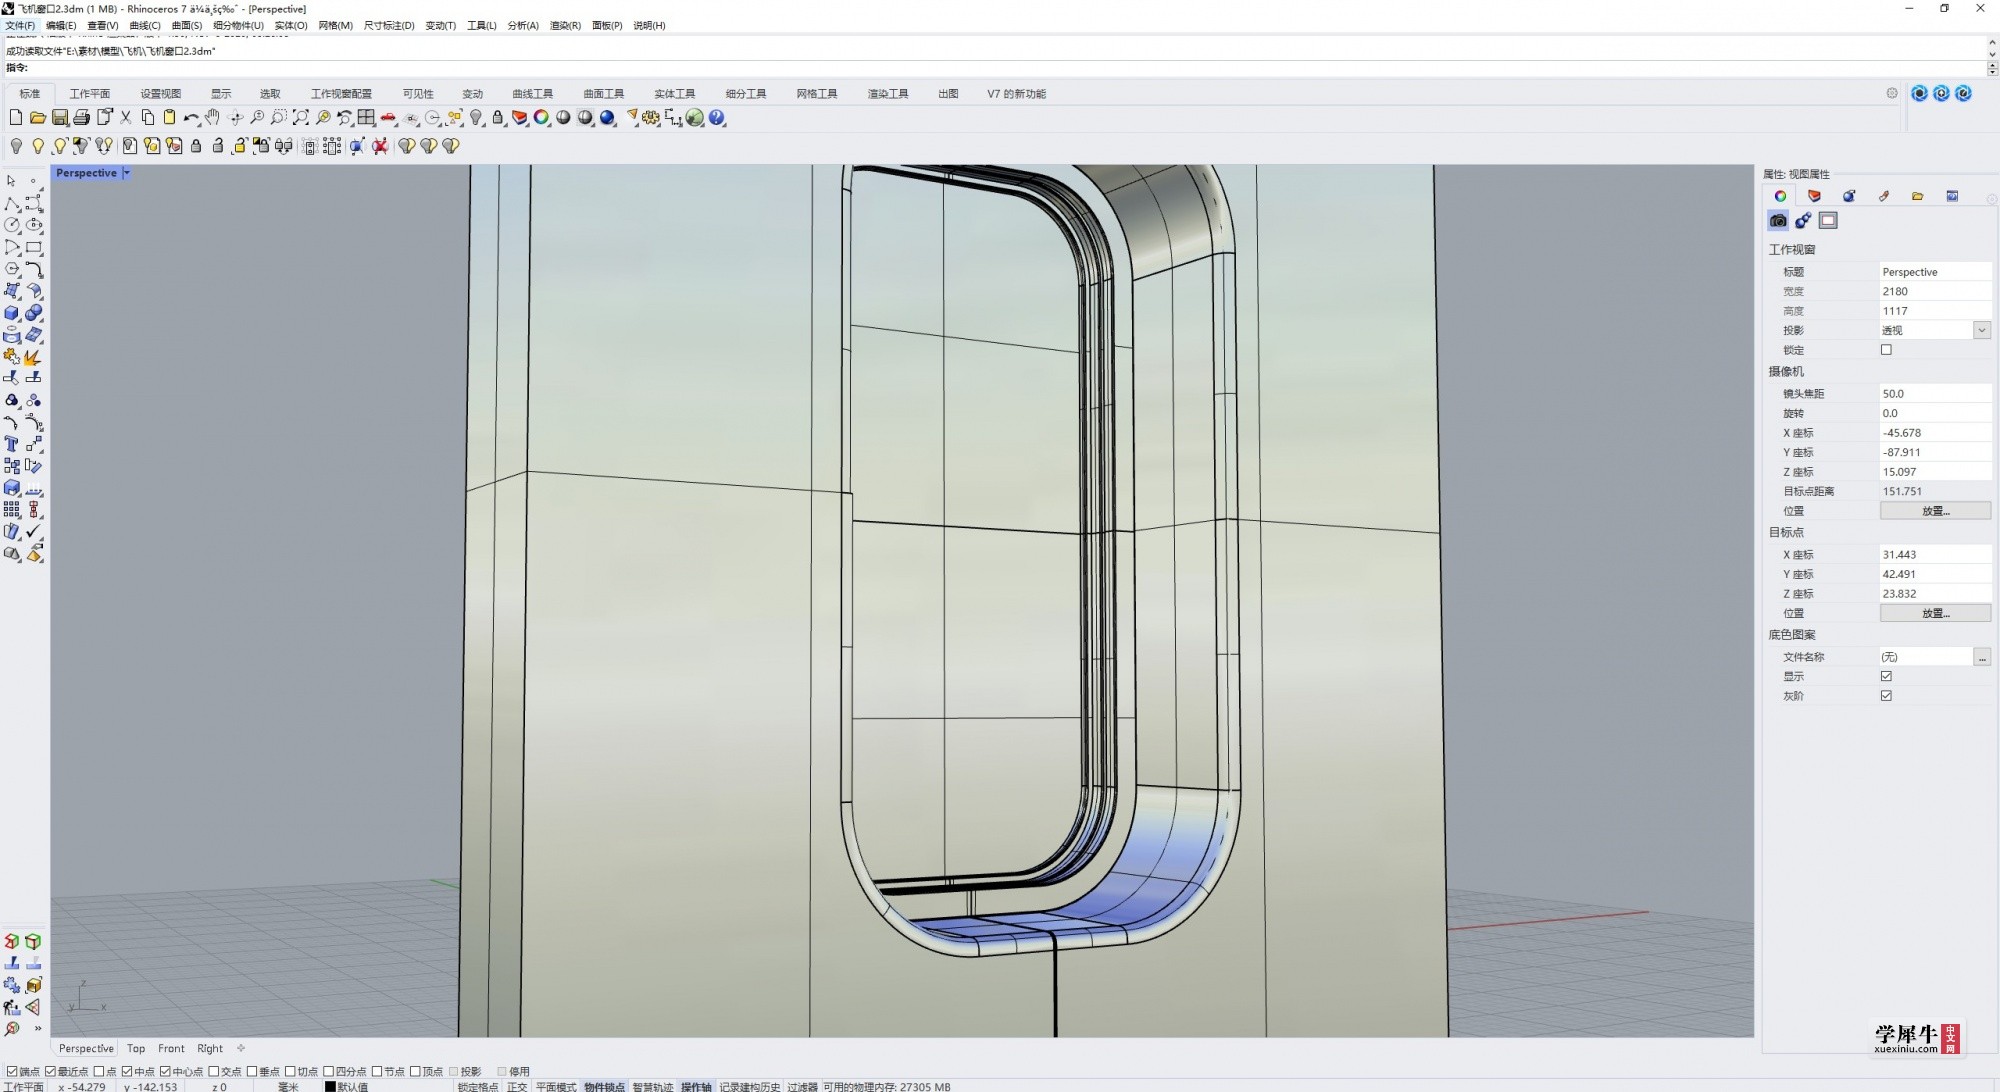2000x1092 pixels.
Task: Toggle 物件锁点 in the status bar
Action: (x=604, y=1086)
